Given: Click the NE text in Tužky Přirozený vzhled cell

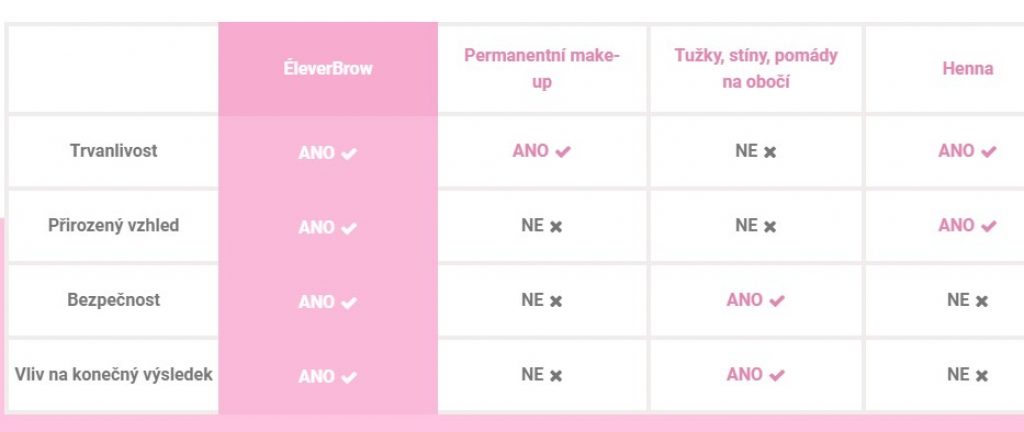Looking at the screenshot, I should [x=746, y=226].
